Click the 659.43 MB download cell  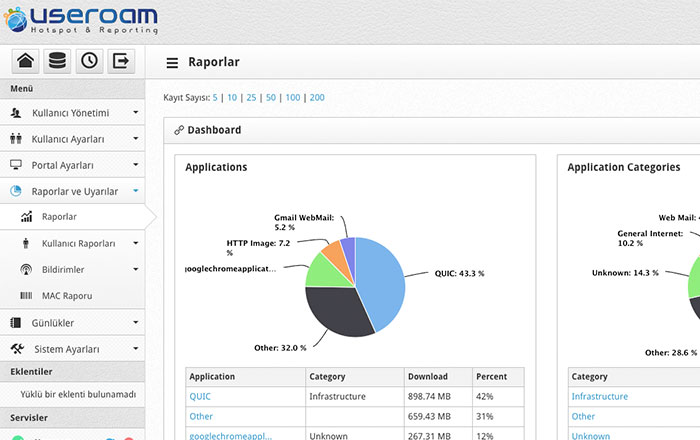point(438,416)
